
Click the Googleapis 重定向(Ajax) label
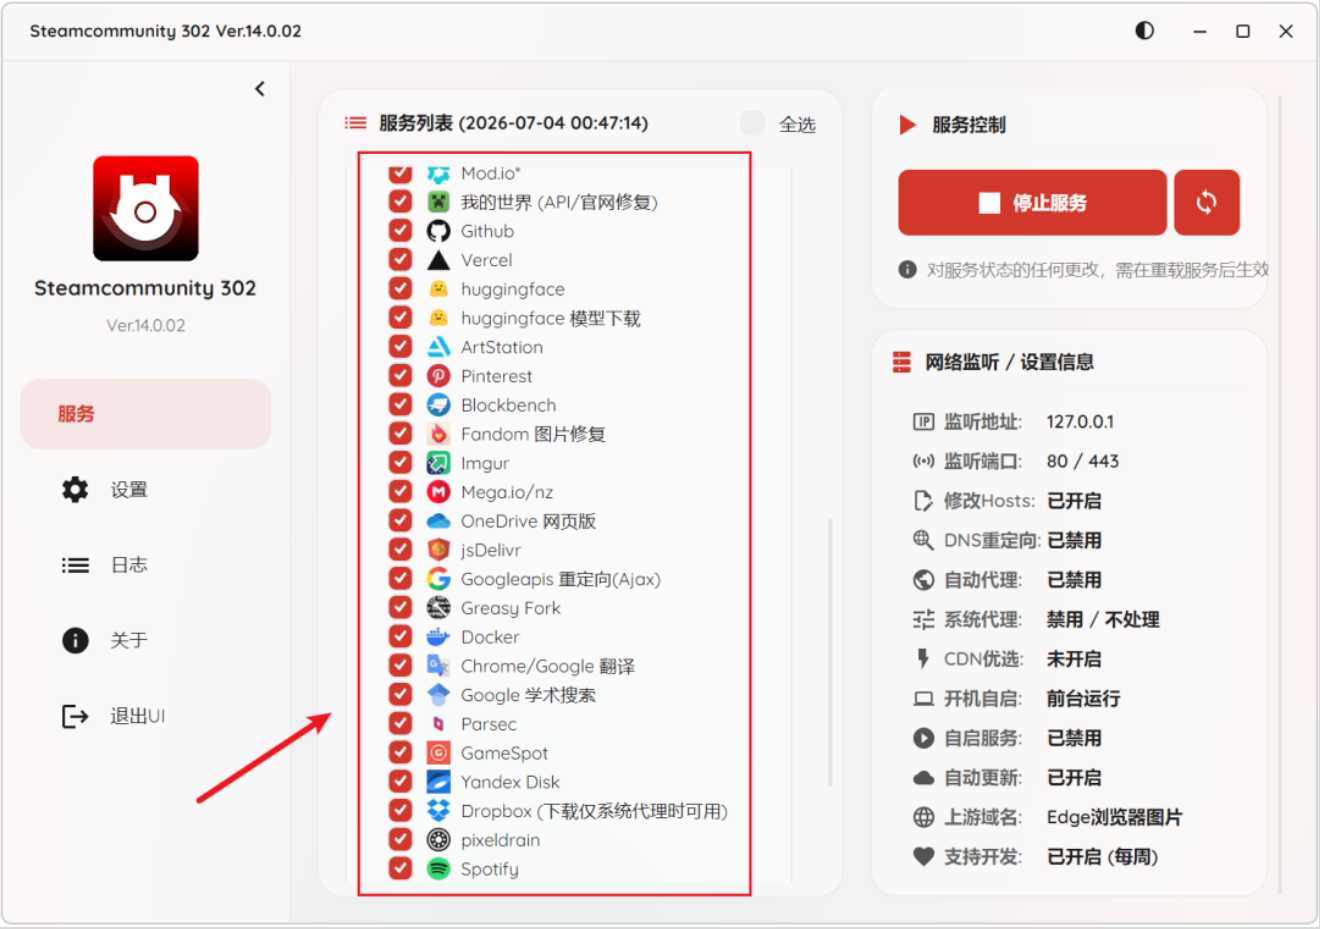point(560,579)
